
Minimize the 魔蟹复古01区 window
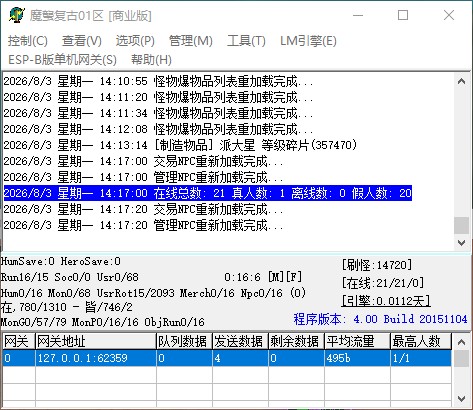[358, 15]
